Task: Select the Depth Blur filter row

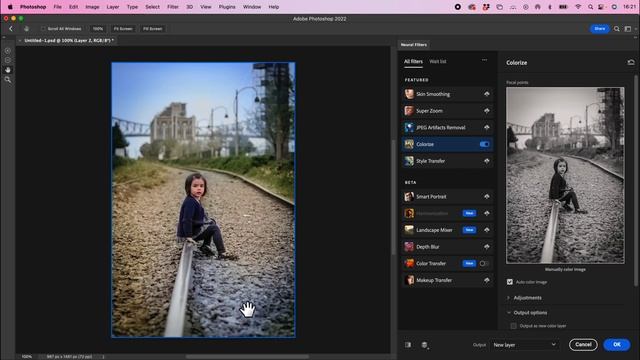Action: pyautogui.click(x=447, y=247)
